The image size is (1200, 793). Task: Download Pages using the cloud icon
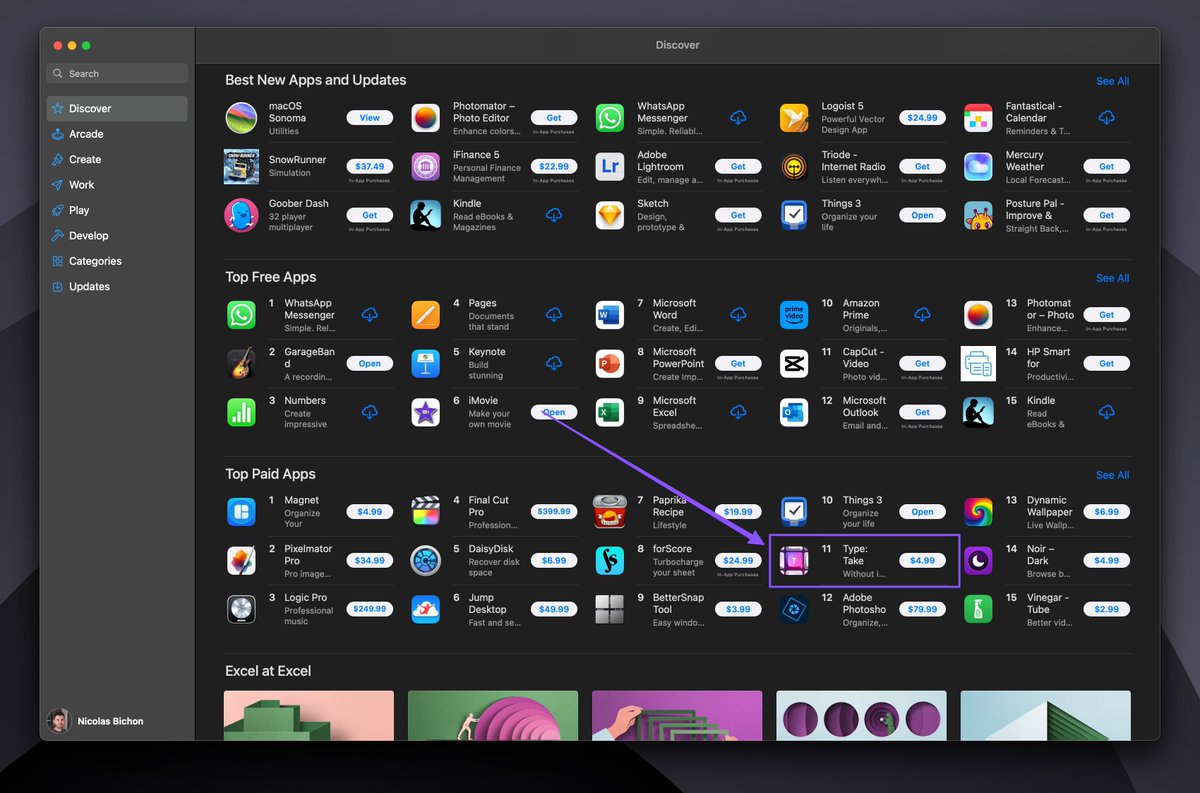pyautogui.click(x=554, y=315)
